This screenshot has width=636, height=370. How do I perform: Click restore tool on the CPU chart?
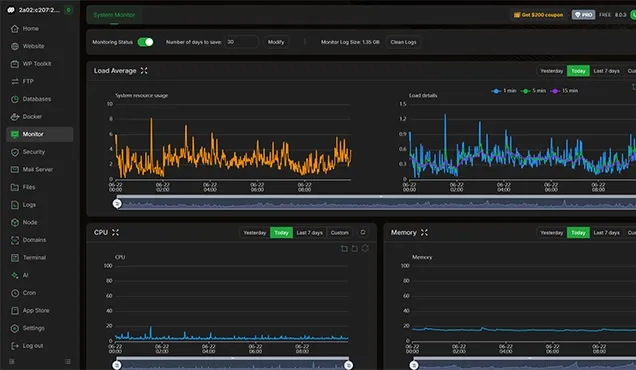tap(365, 248)
